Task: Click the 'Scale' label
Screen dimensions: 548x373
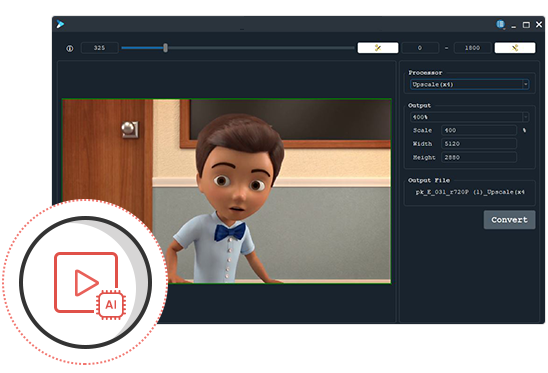Action: coord(422,130)
